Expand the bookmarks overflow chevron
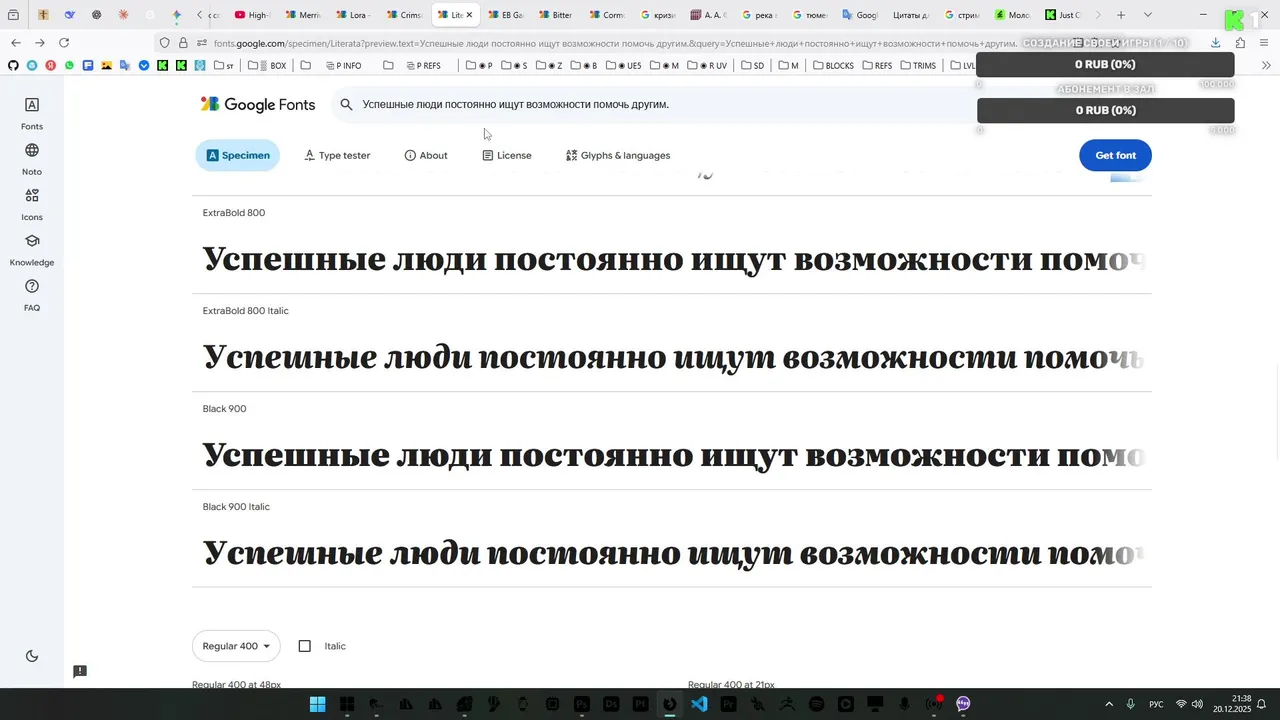 point(1266,66)
